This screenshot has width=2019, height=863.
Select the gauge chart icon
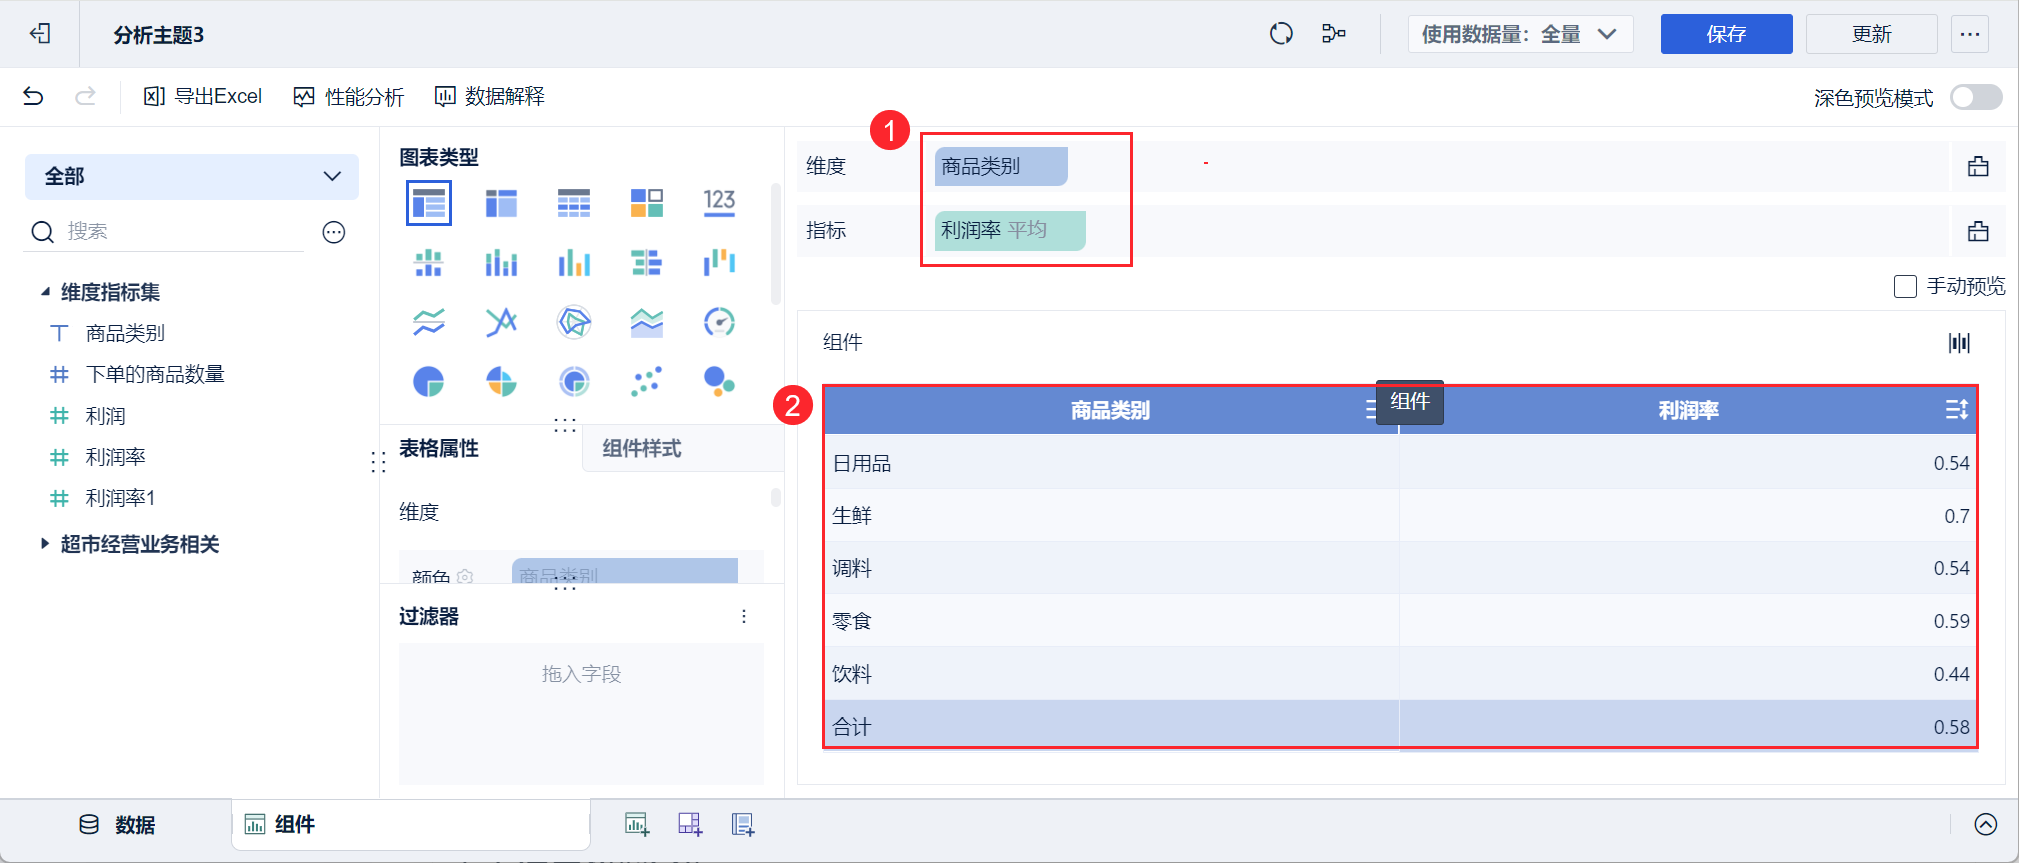[x=719, y=322]
